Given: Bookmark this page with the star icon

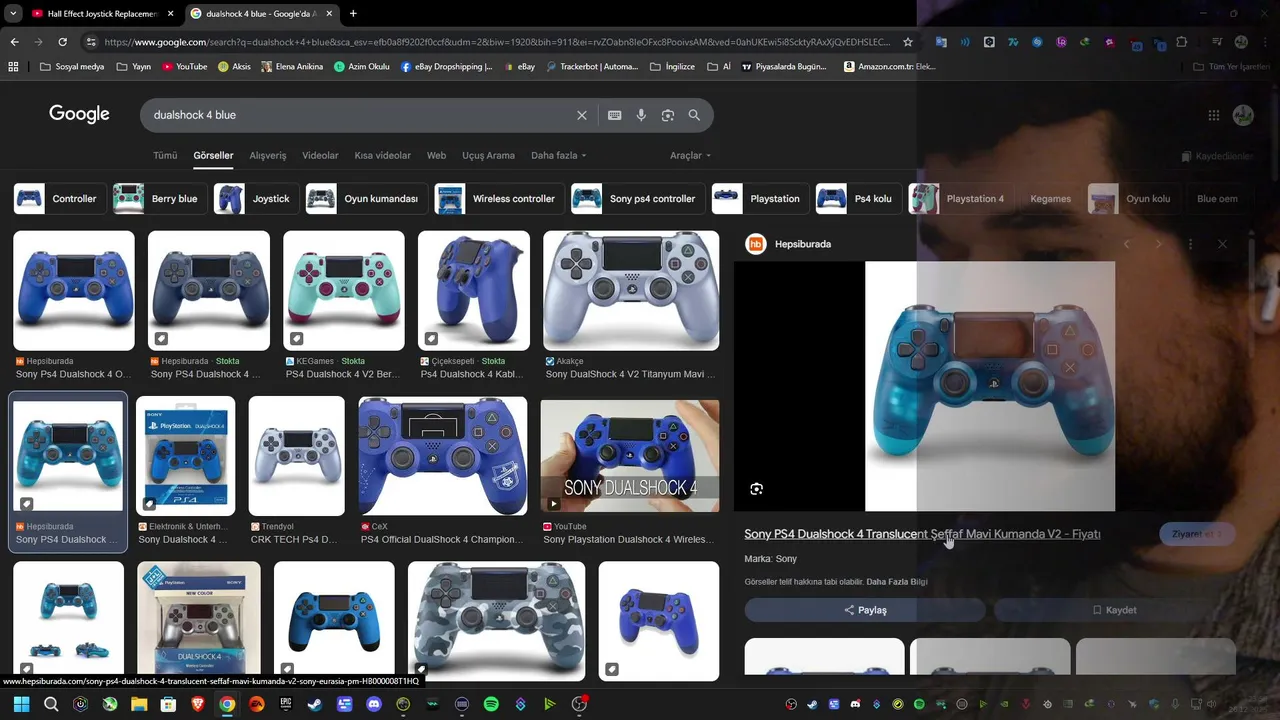Looking at the screenshot, I should pyautogui.click(x=908, y=42).
